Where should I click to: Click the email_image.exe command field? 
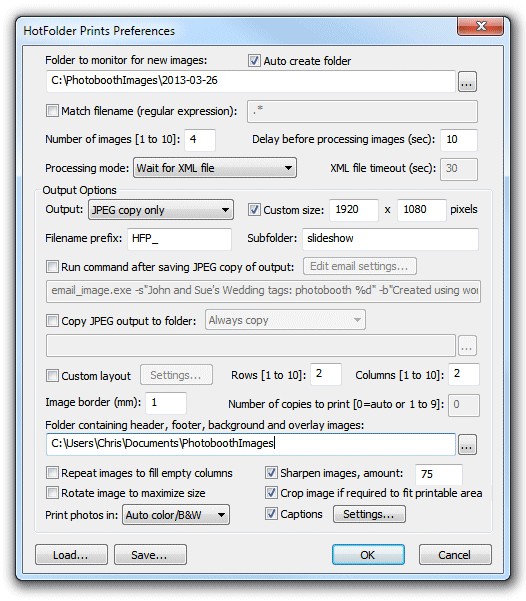pyautogui.click(x=263, y=291)
